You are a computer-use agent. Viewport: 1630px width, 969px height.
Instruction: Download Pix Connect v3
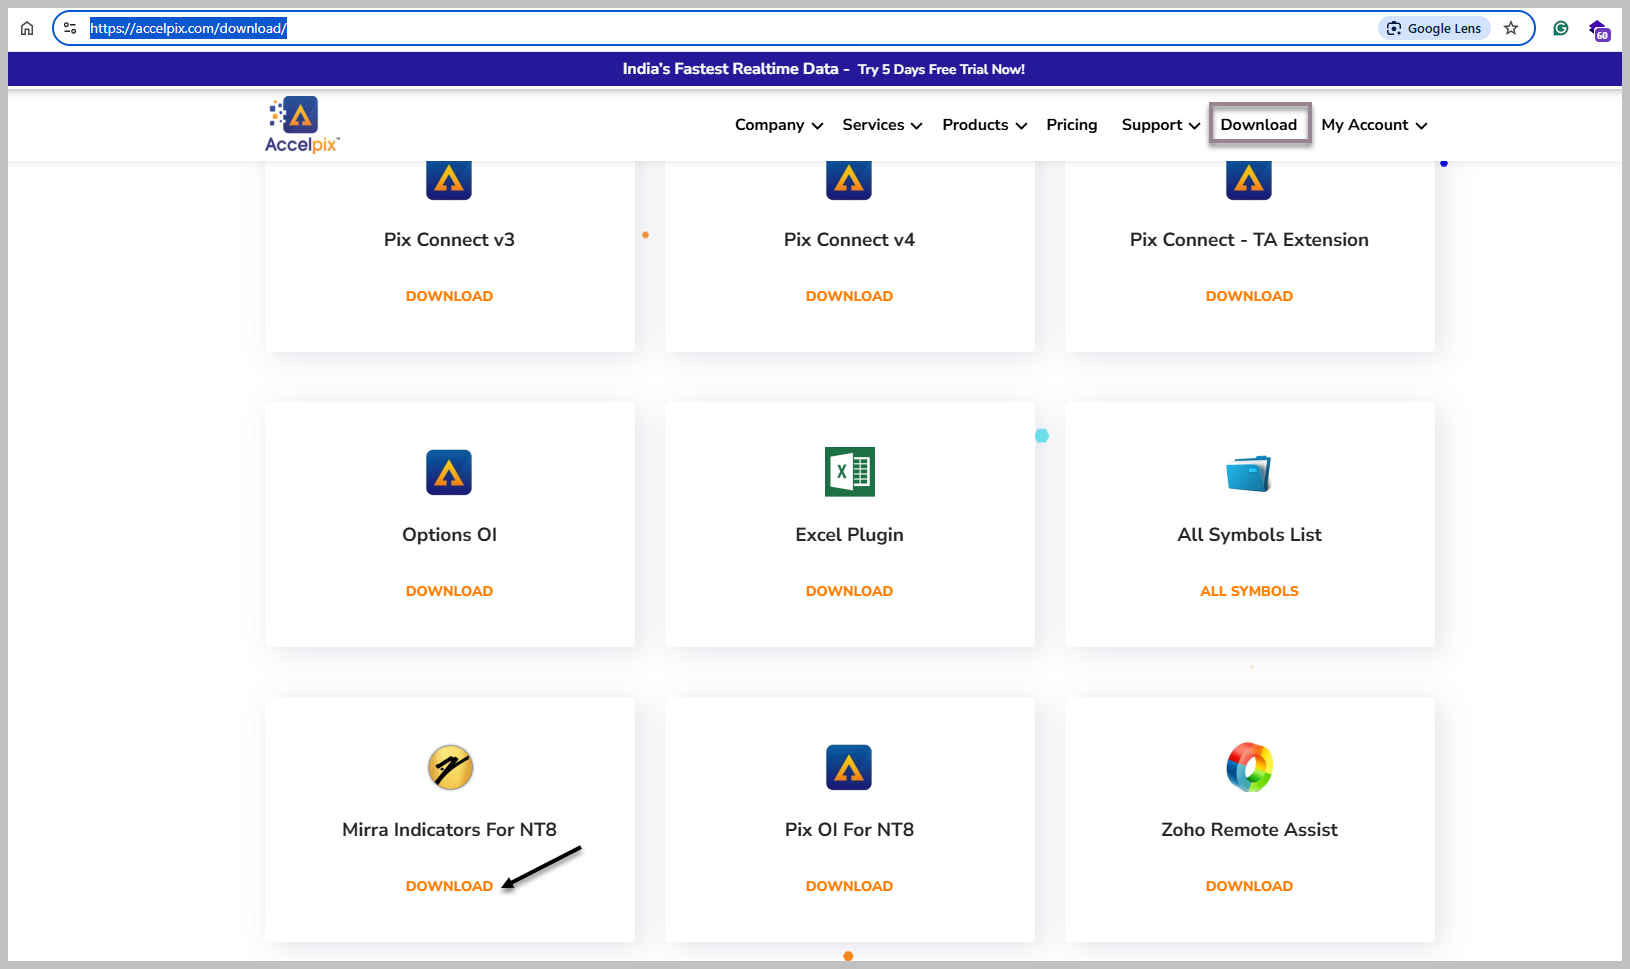point(449,296)
